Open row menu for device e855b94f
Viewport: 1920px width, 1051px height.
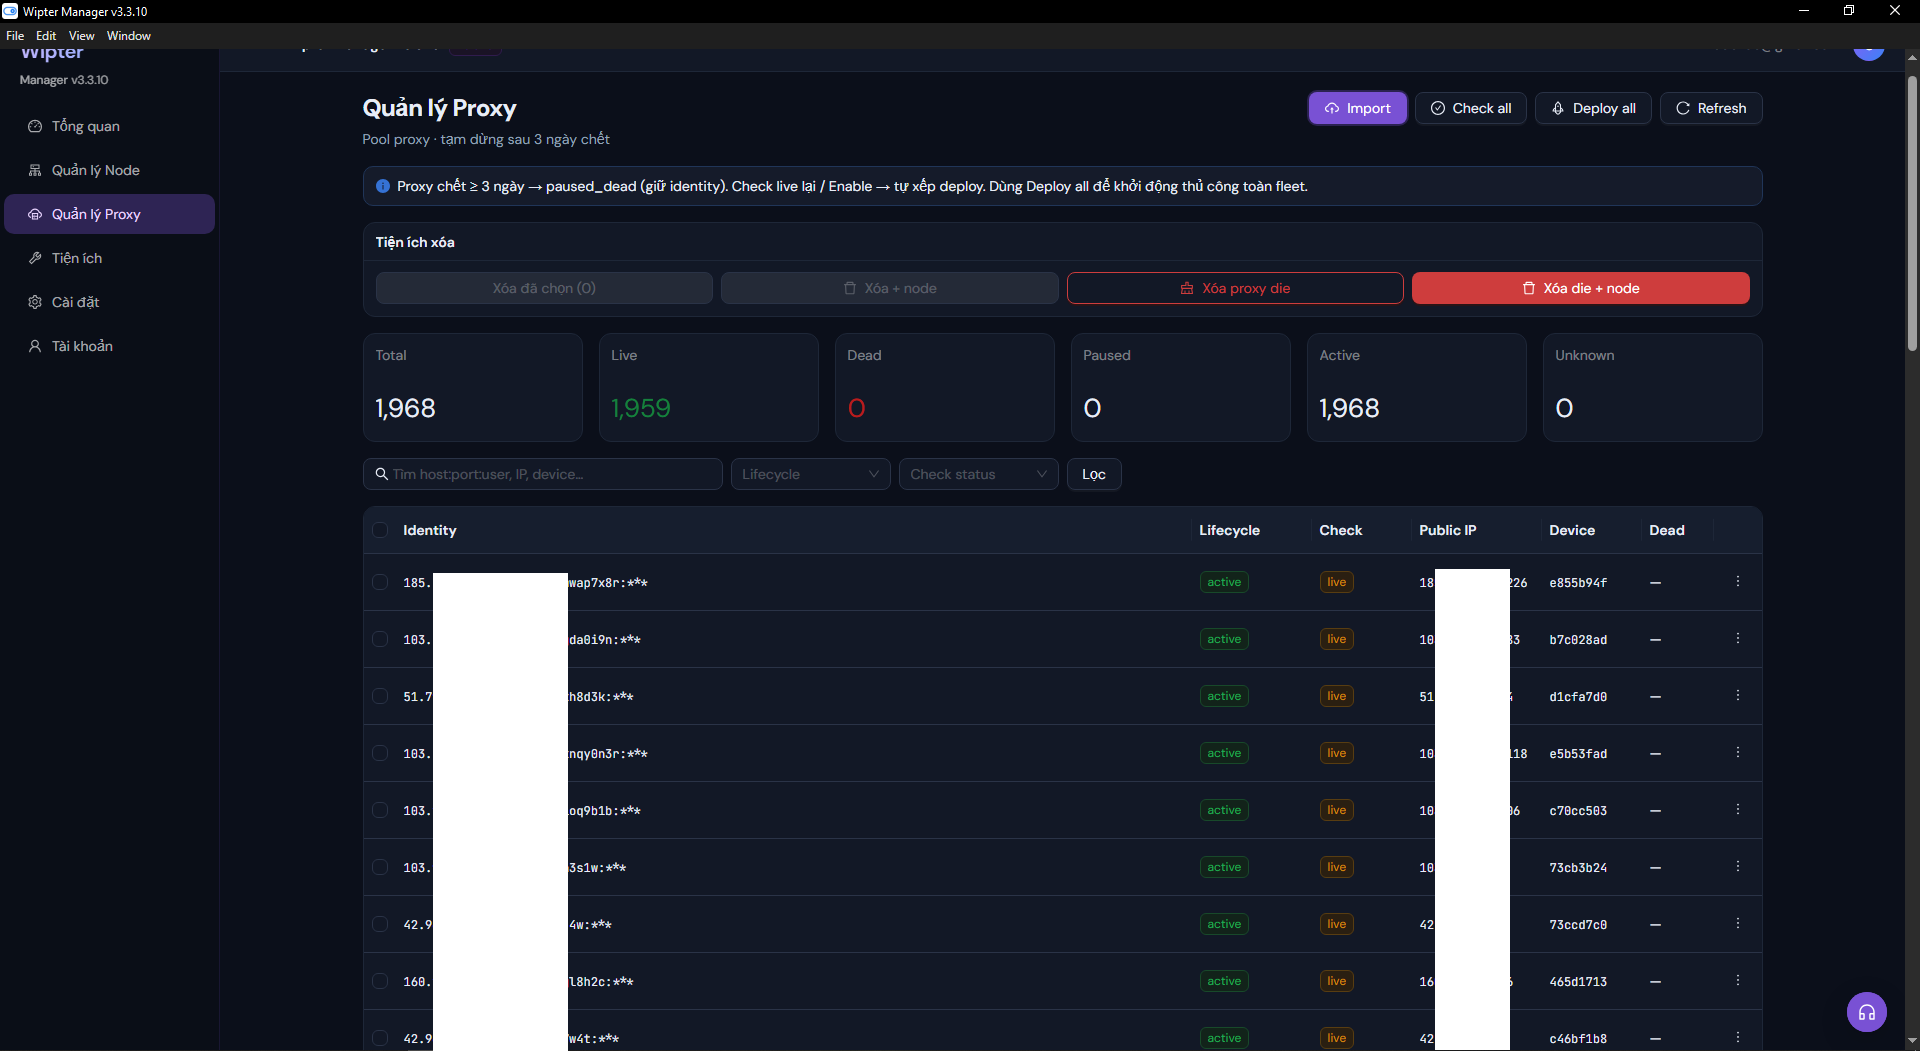[x=1738, y=582]
